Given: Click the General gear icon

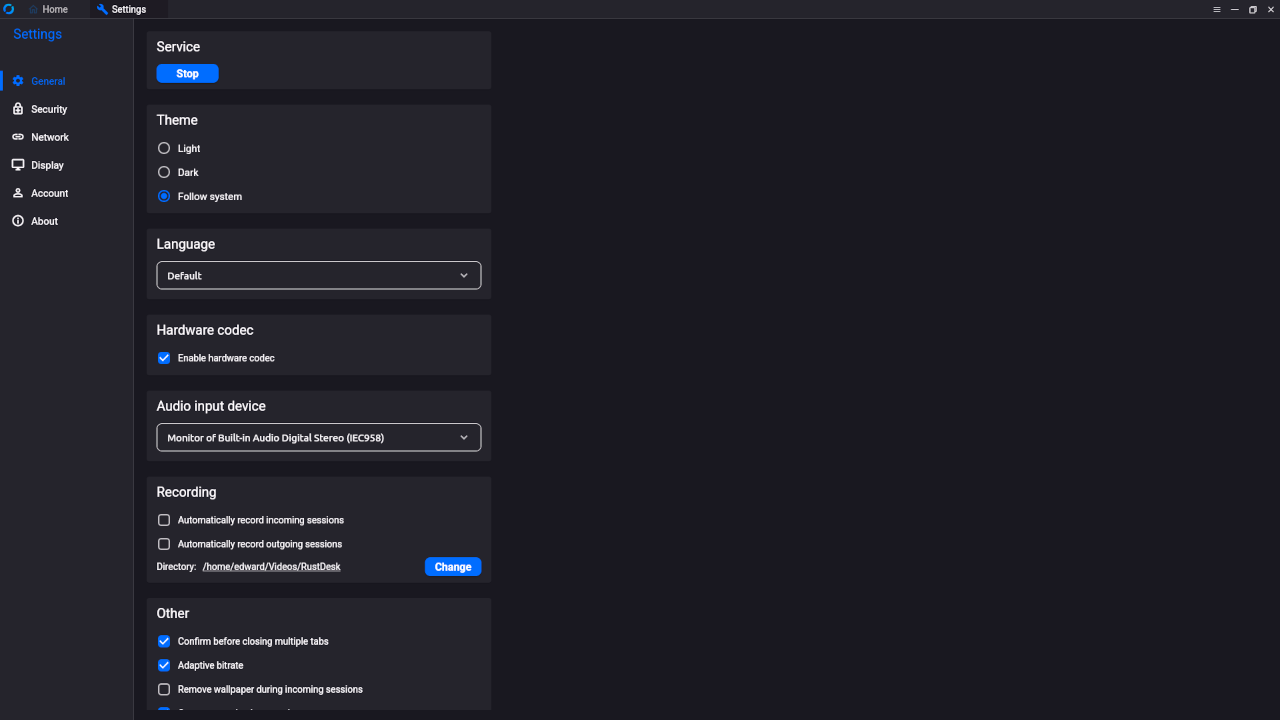Looking at the screenshot, I should pyautogui.click(x=18, y=81).
